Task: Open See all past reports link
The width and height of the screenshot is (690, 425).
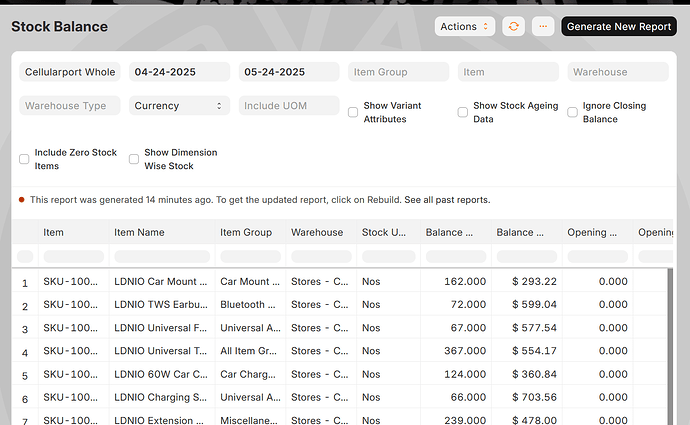Action: point(447,200)
